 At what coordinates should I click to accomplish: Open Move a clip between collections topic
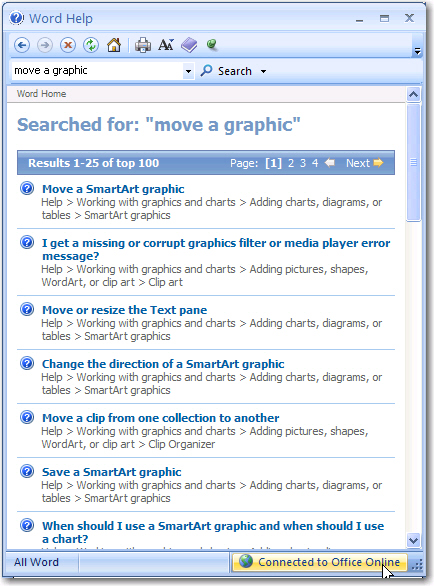tap(161, 418)
